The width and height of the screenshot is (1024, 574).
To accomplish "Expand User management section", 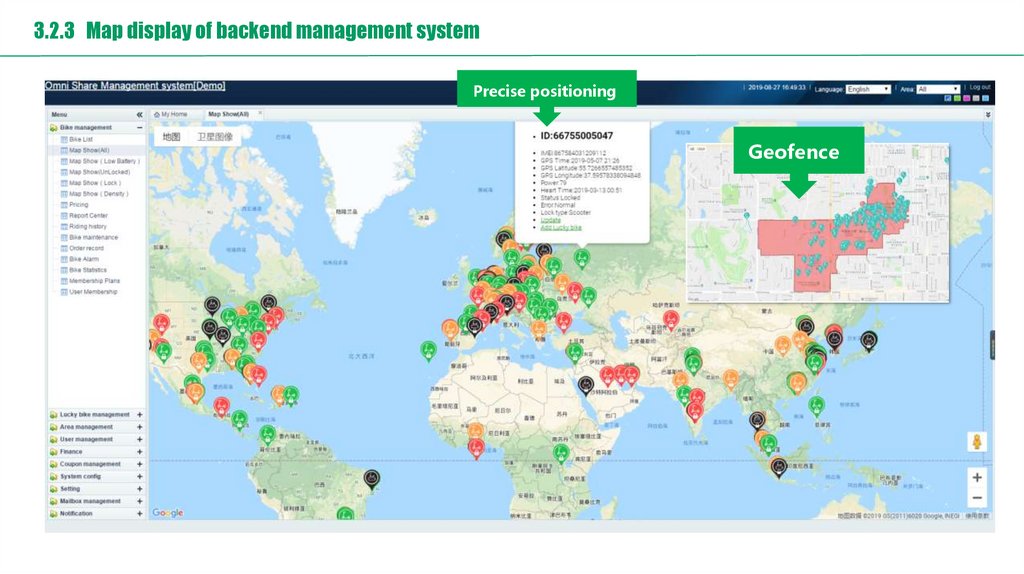I will coord(139,439).
